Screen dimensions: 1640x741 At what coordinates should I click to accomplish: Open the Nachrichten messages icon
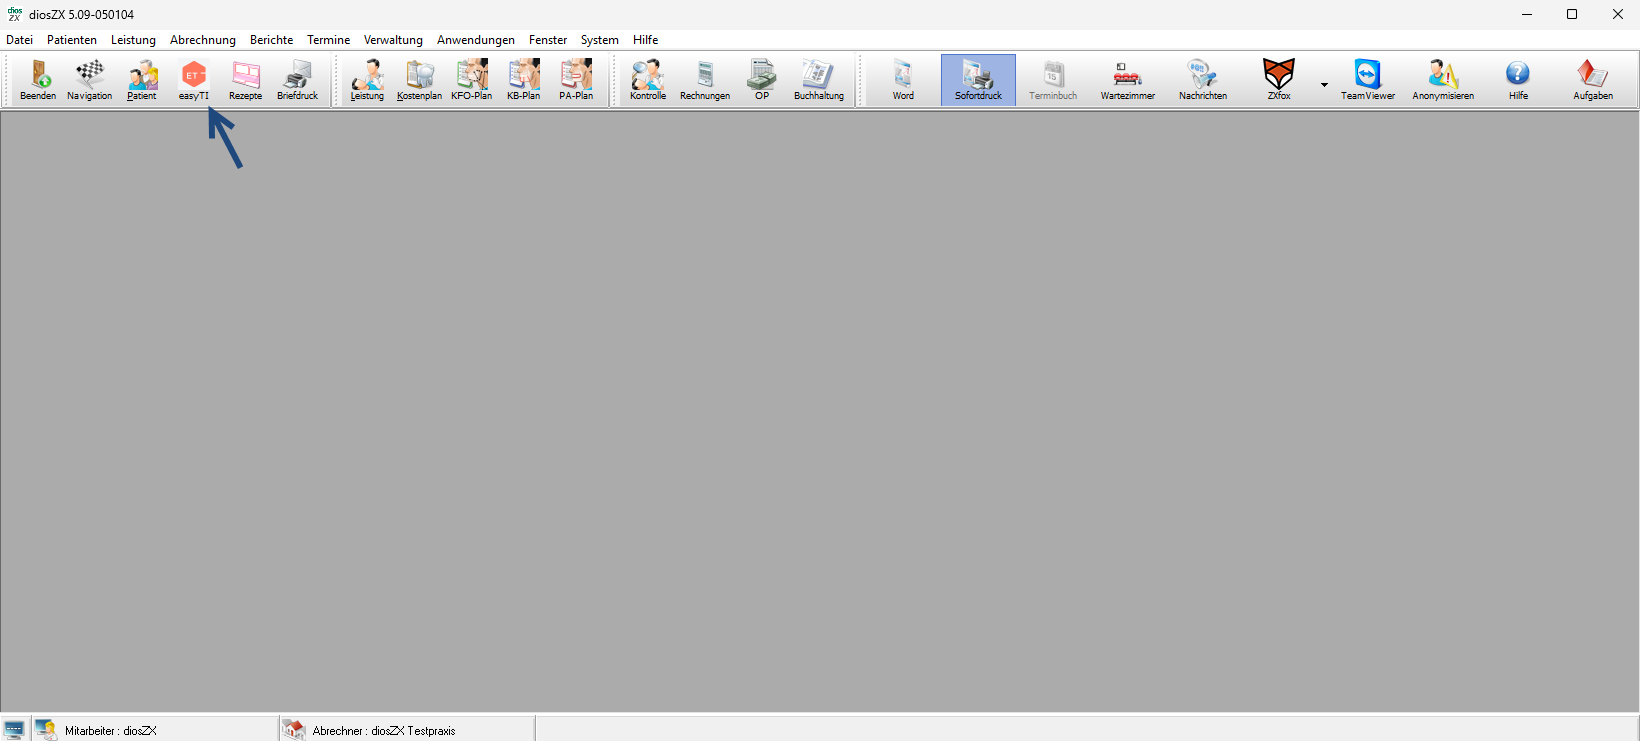coord(1202,79)
